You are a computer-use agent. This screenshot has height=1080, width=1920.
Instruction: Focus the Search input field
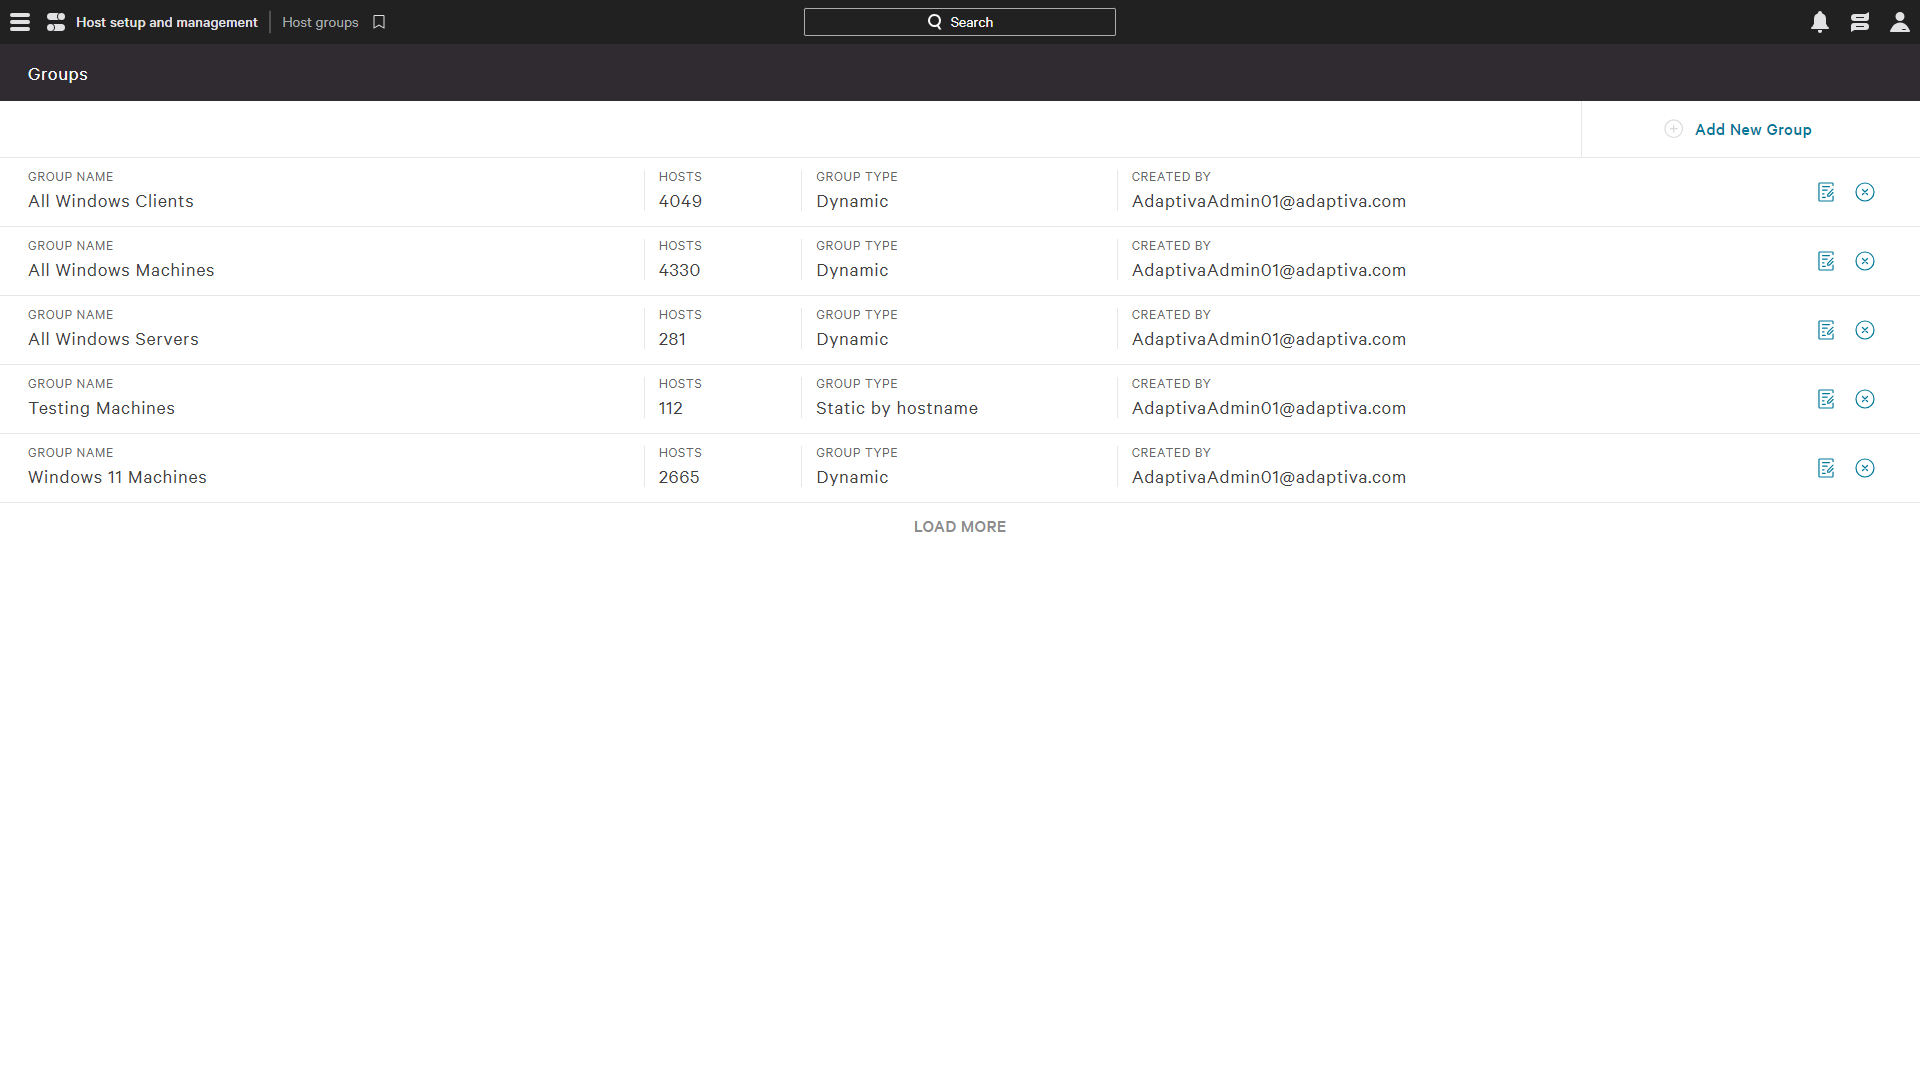pos(959,22)
